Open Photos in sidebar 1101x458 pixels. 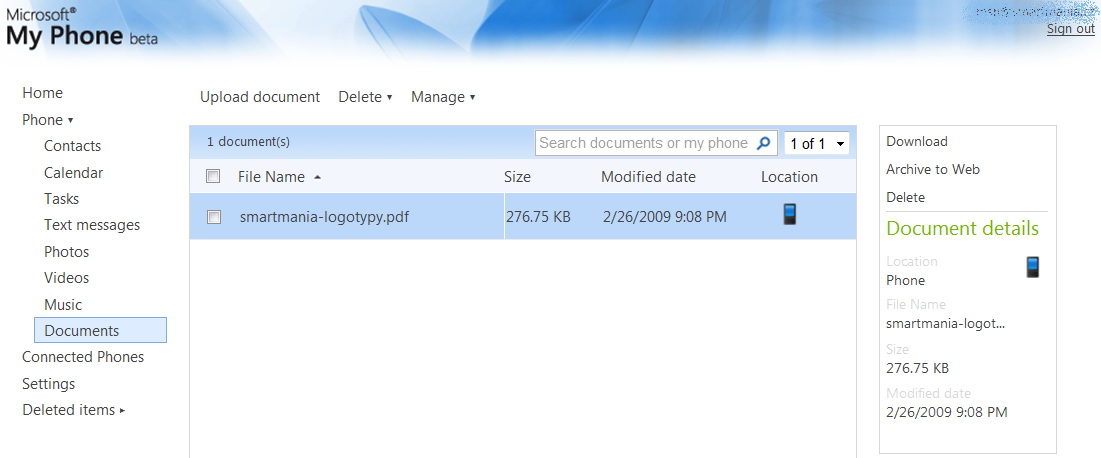pos(67,251)
